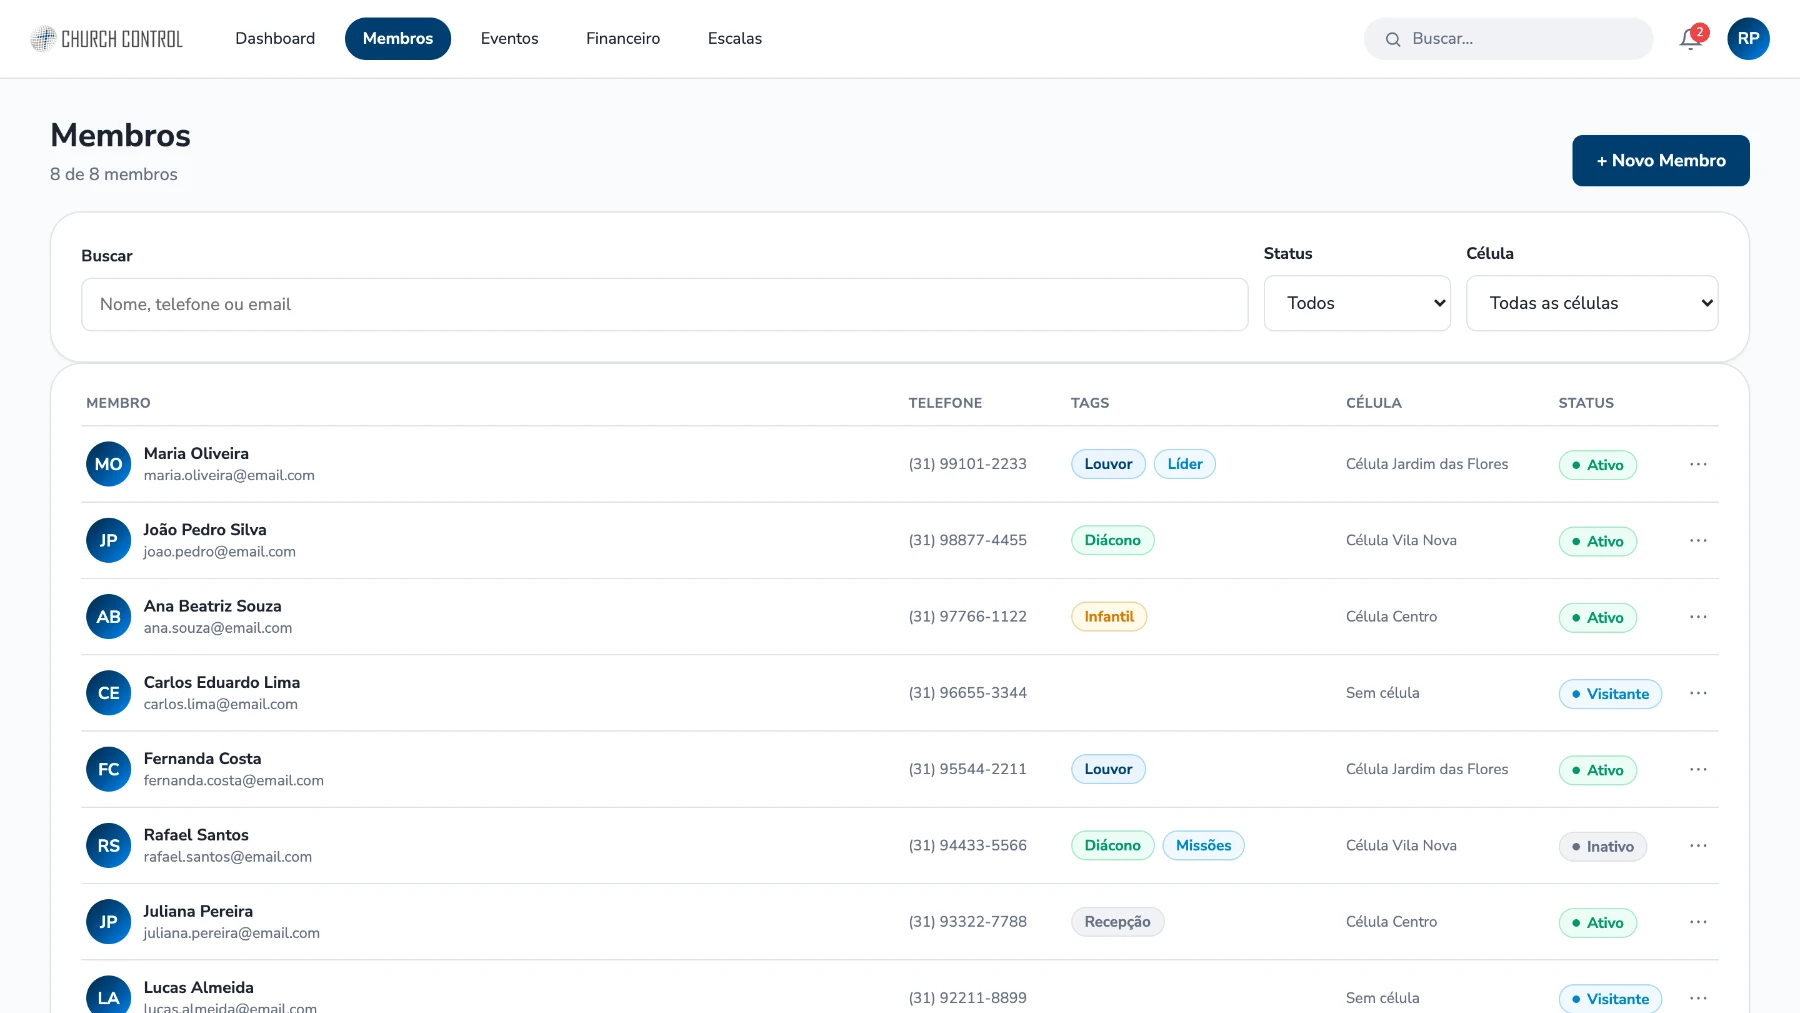Click the name Ana Beatriz Souza
The width and height of the screenshot is (1800, 1013).
point(212,606)
